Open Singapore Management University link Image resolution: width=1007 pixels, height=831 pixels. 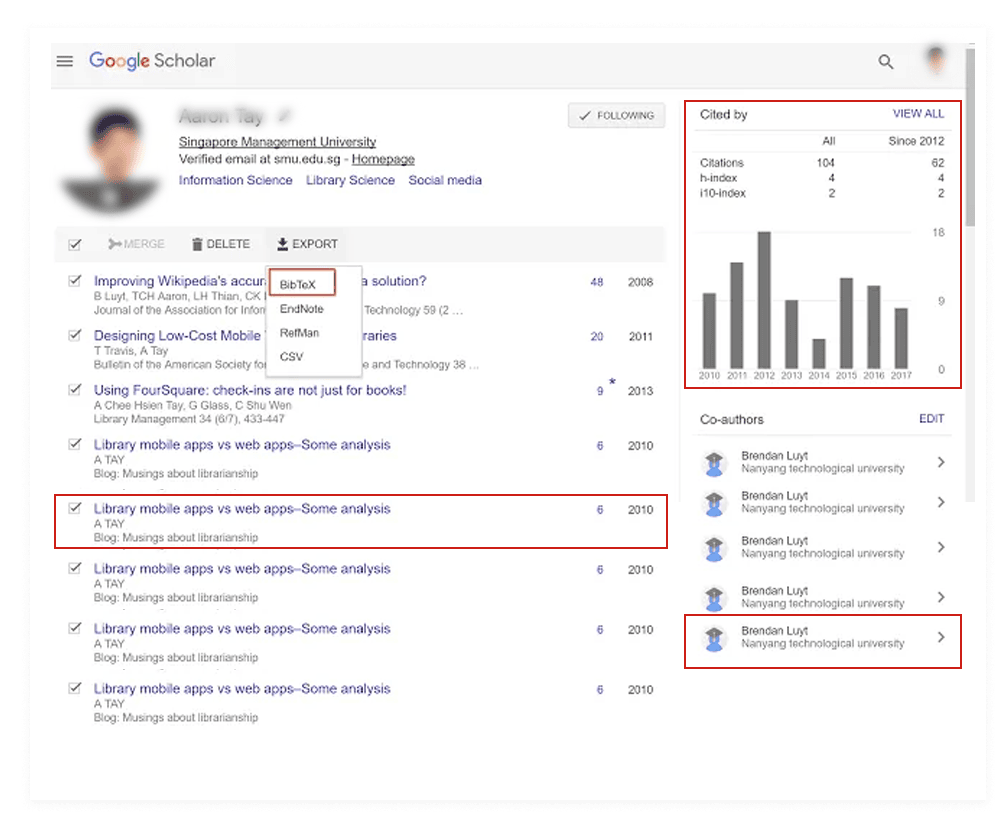(x=277, y=141)
